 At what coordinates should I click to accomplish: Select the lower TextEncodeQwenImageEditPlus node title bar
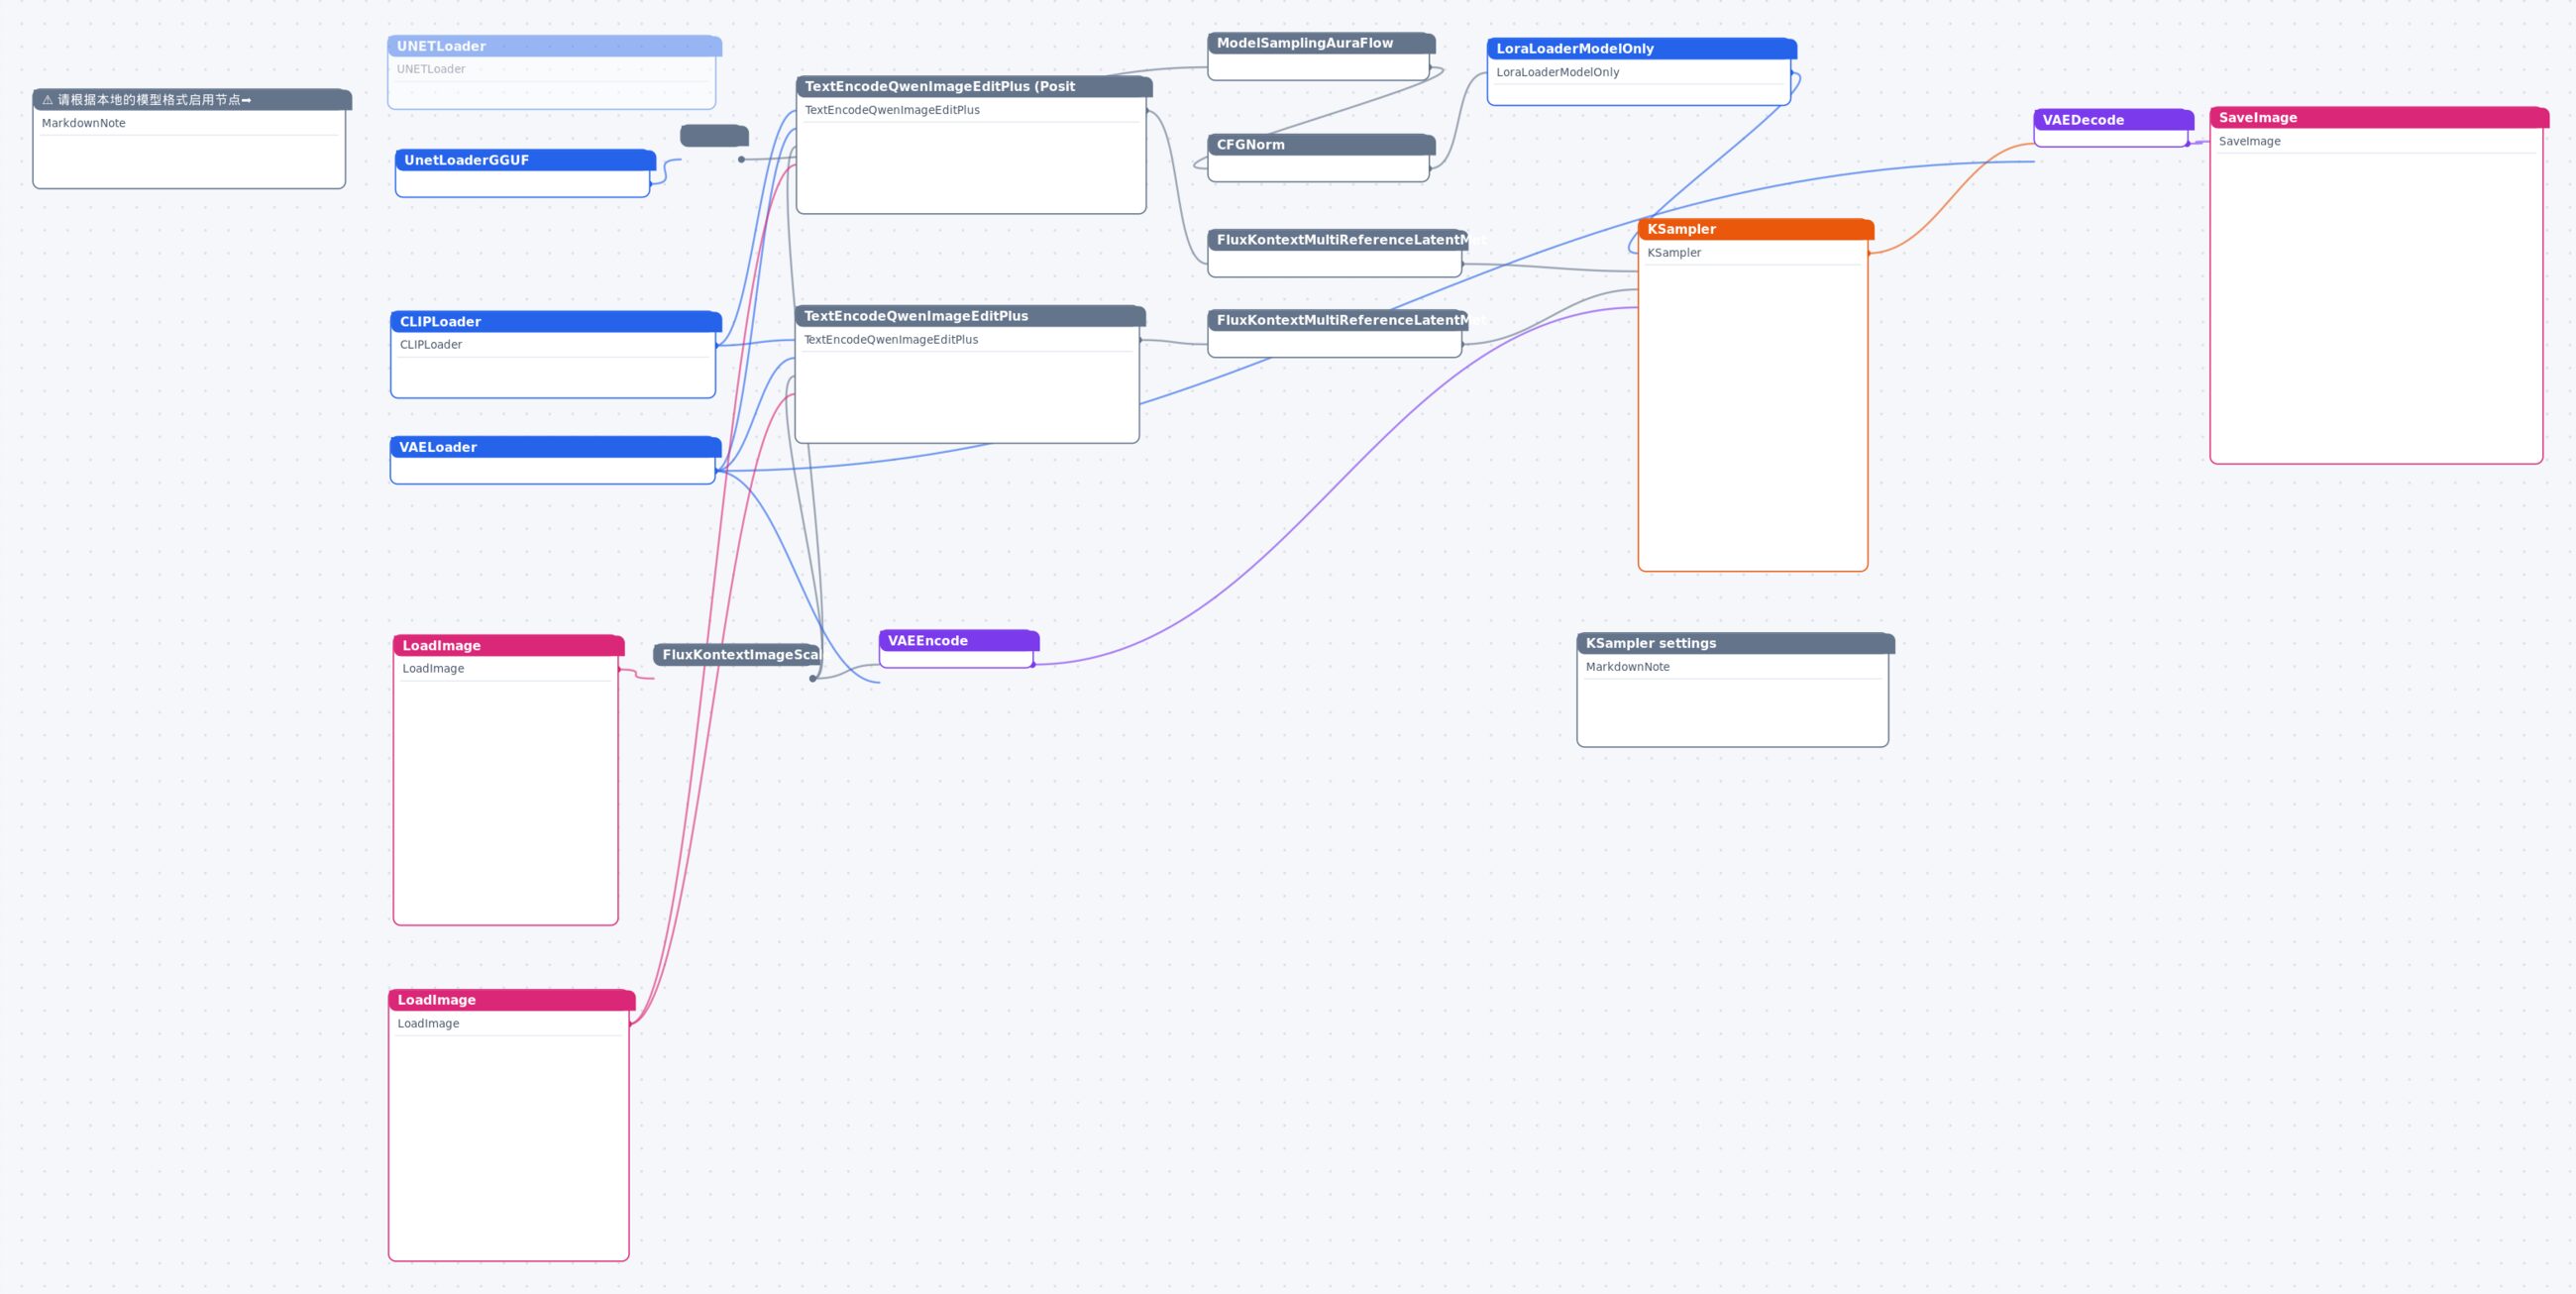pos(969,316)
